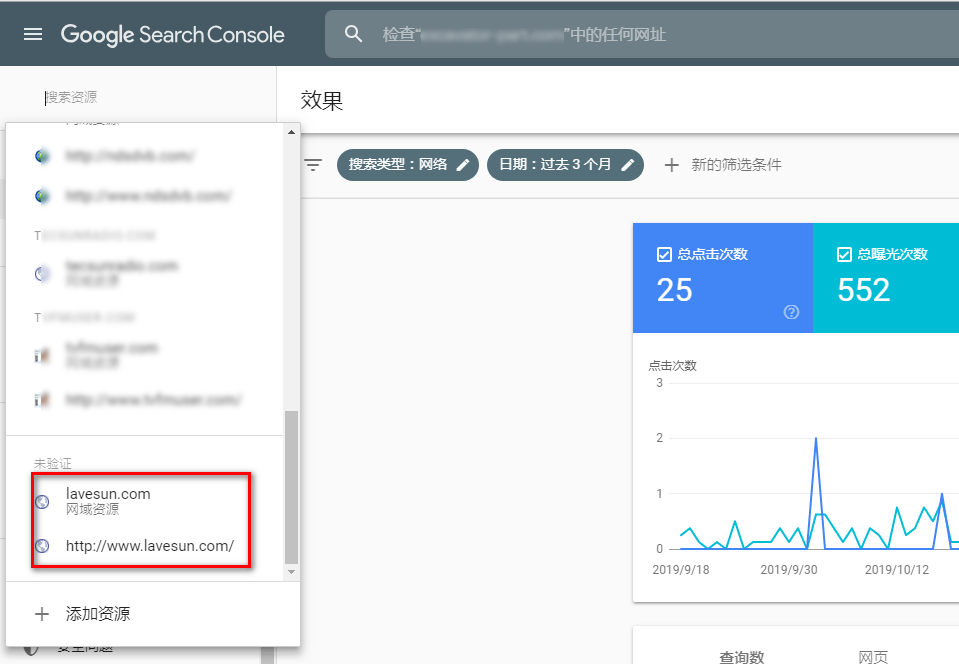Click scroll up arrow of property list

(x=292, y=131)
